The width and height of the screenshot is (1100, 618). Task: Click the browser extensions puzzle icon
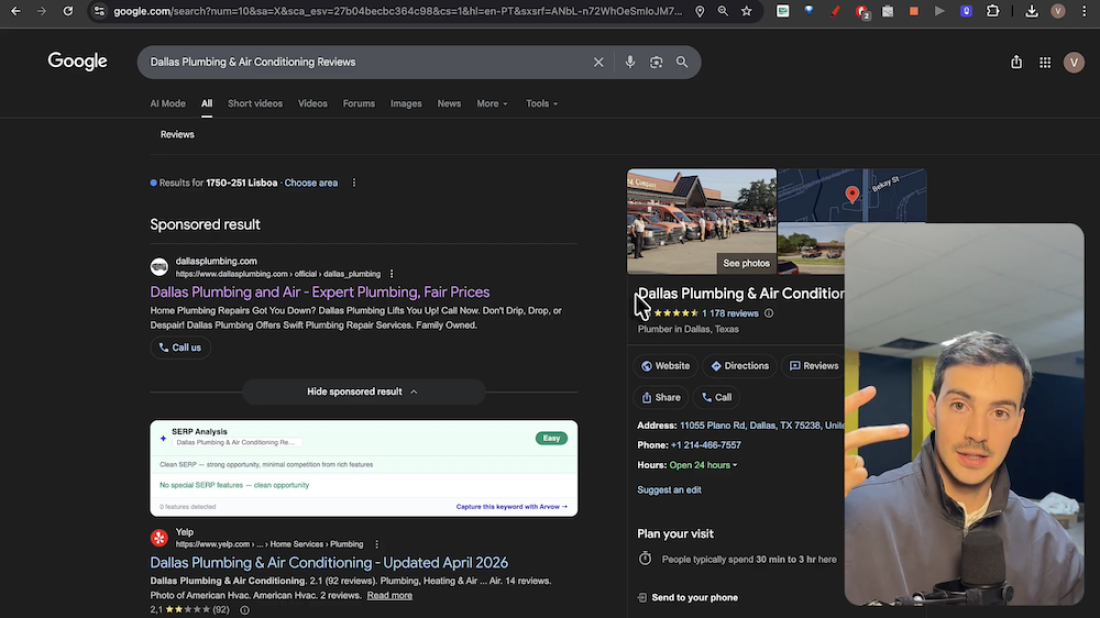pos(992,13)
